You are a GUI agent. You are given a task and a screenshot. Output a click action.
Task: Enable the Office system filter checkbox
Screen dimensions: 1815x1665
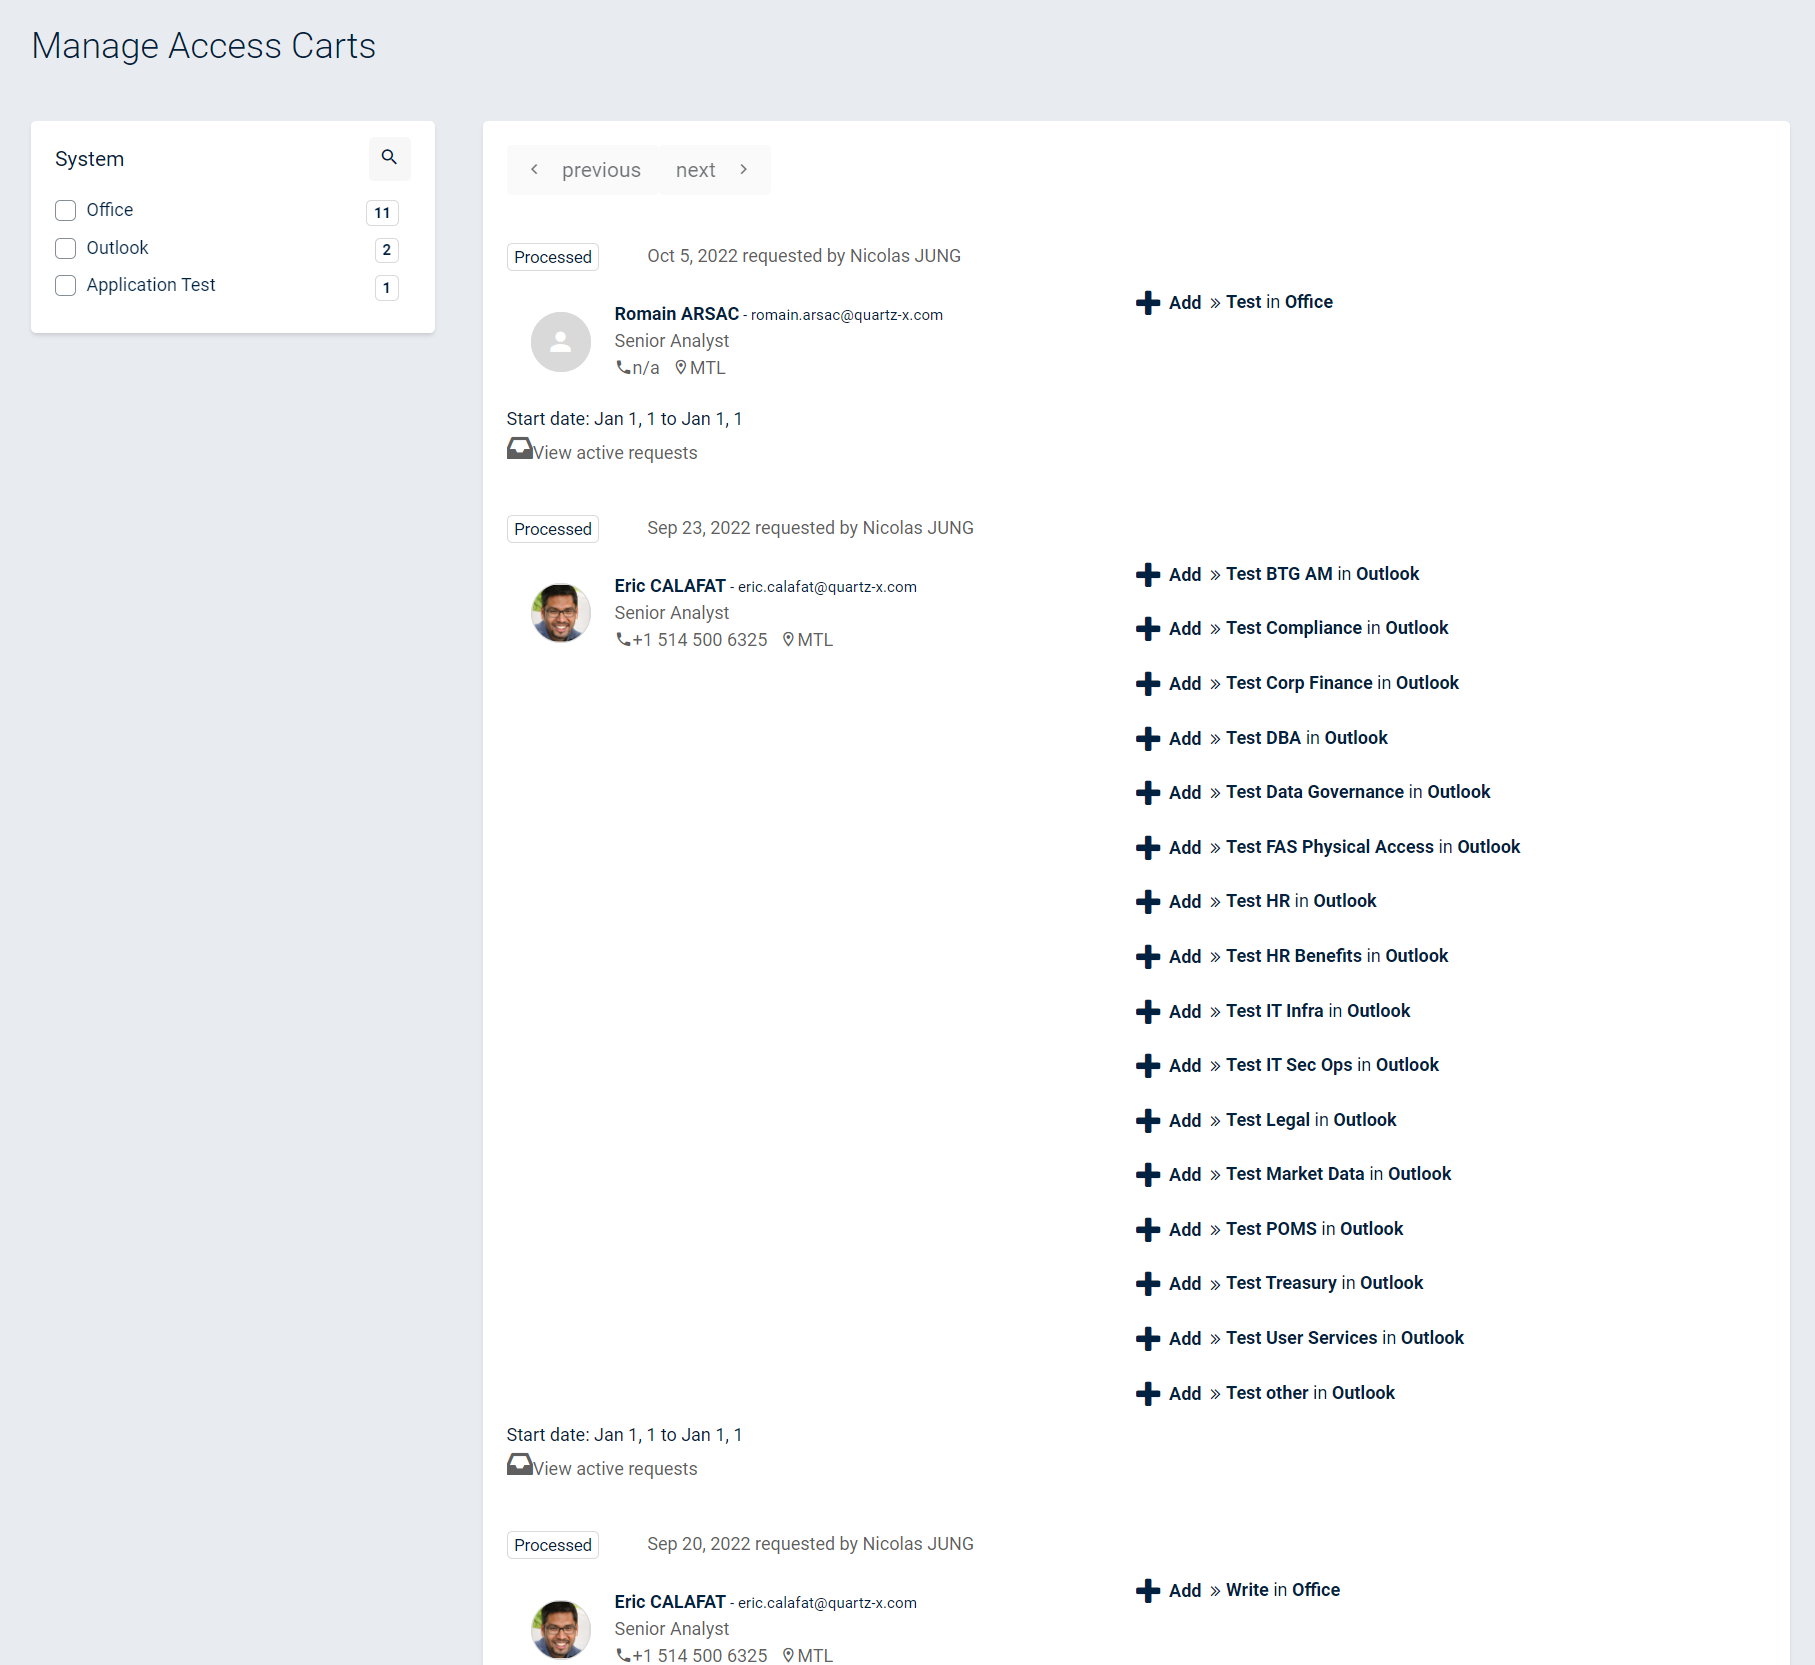click(x=66, y=210)
